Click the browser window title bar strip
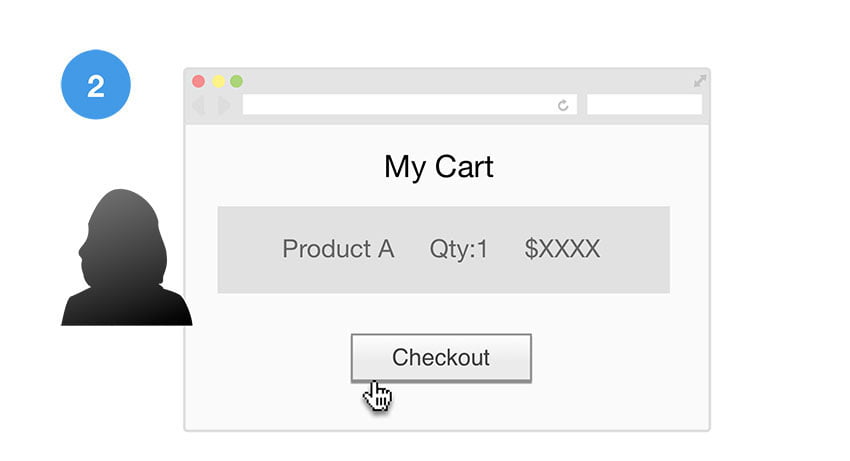 447,81
